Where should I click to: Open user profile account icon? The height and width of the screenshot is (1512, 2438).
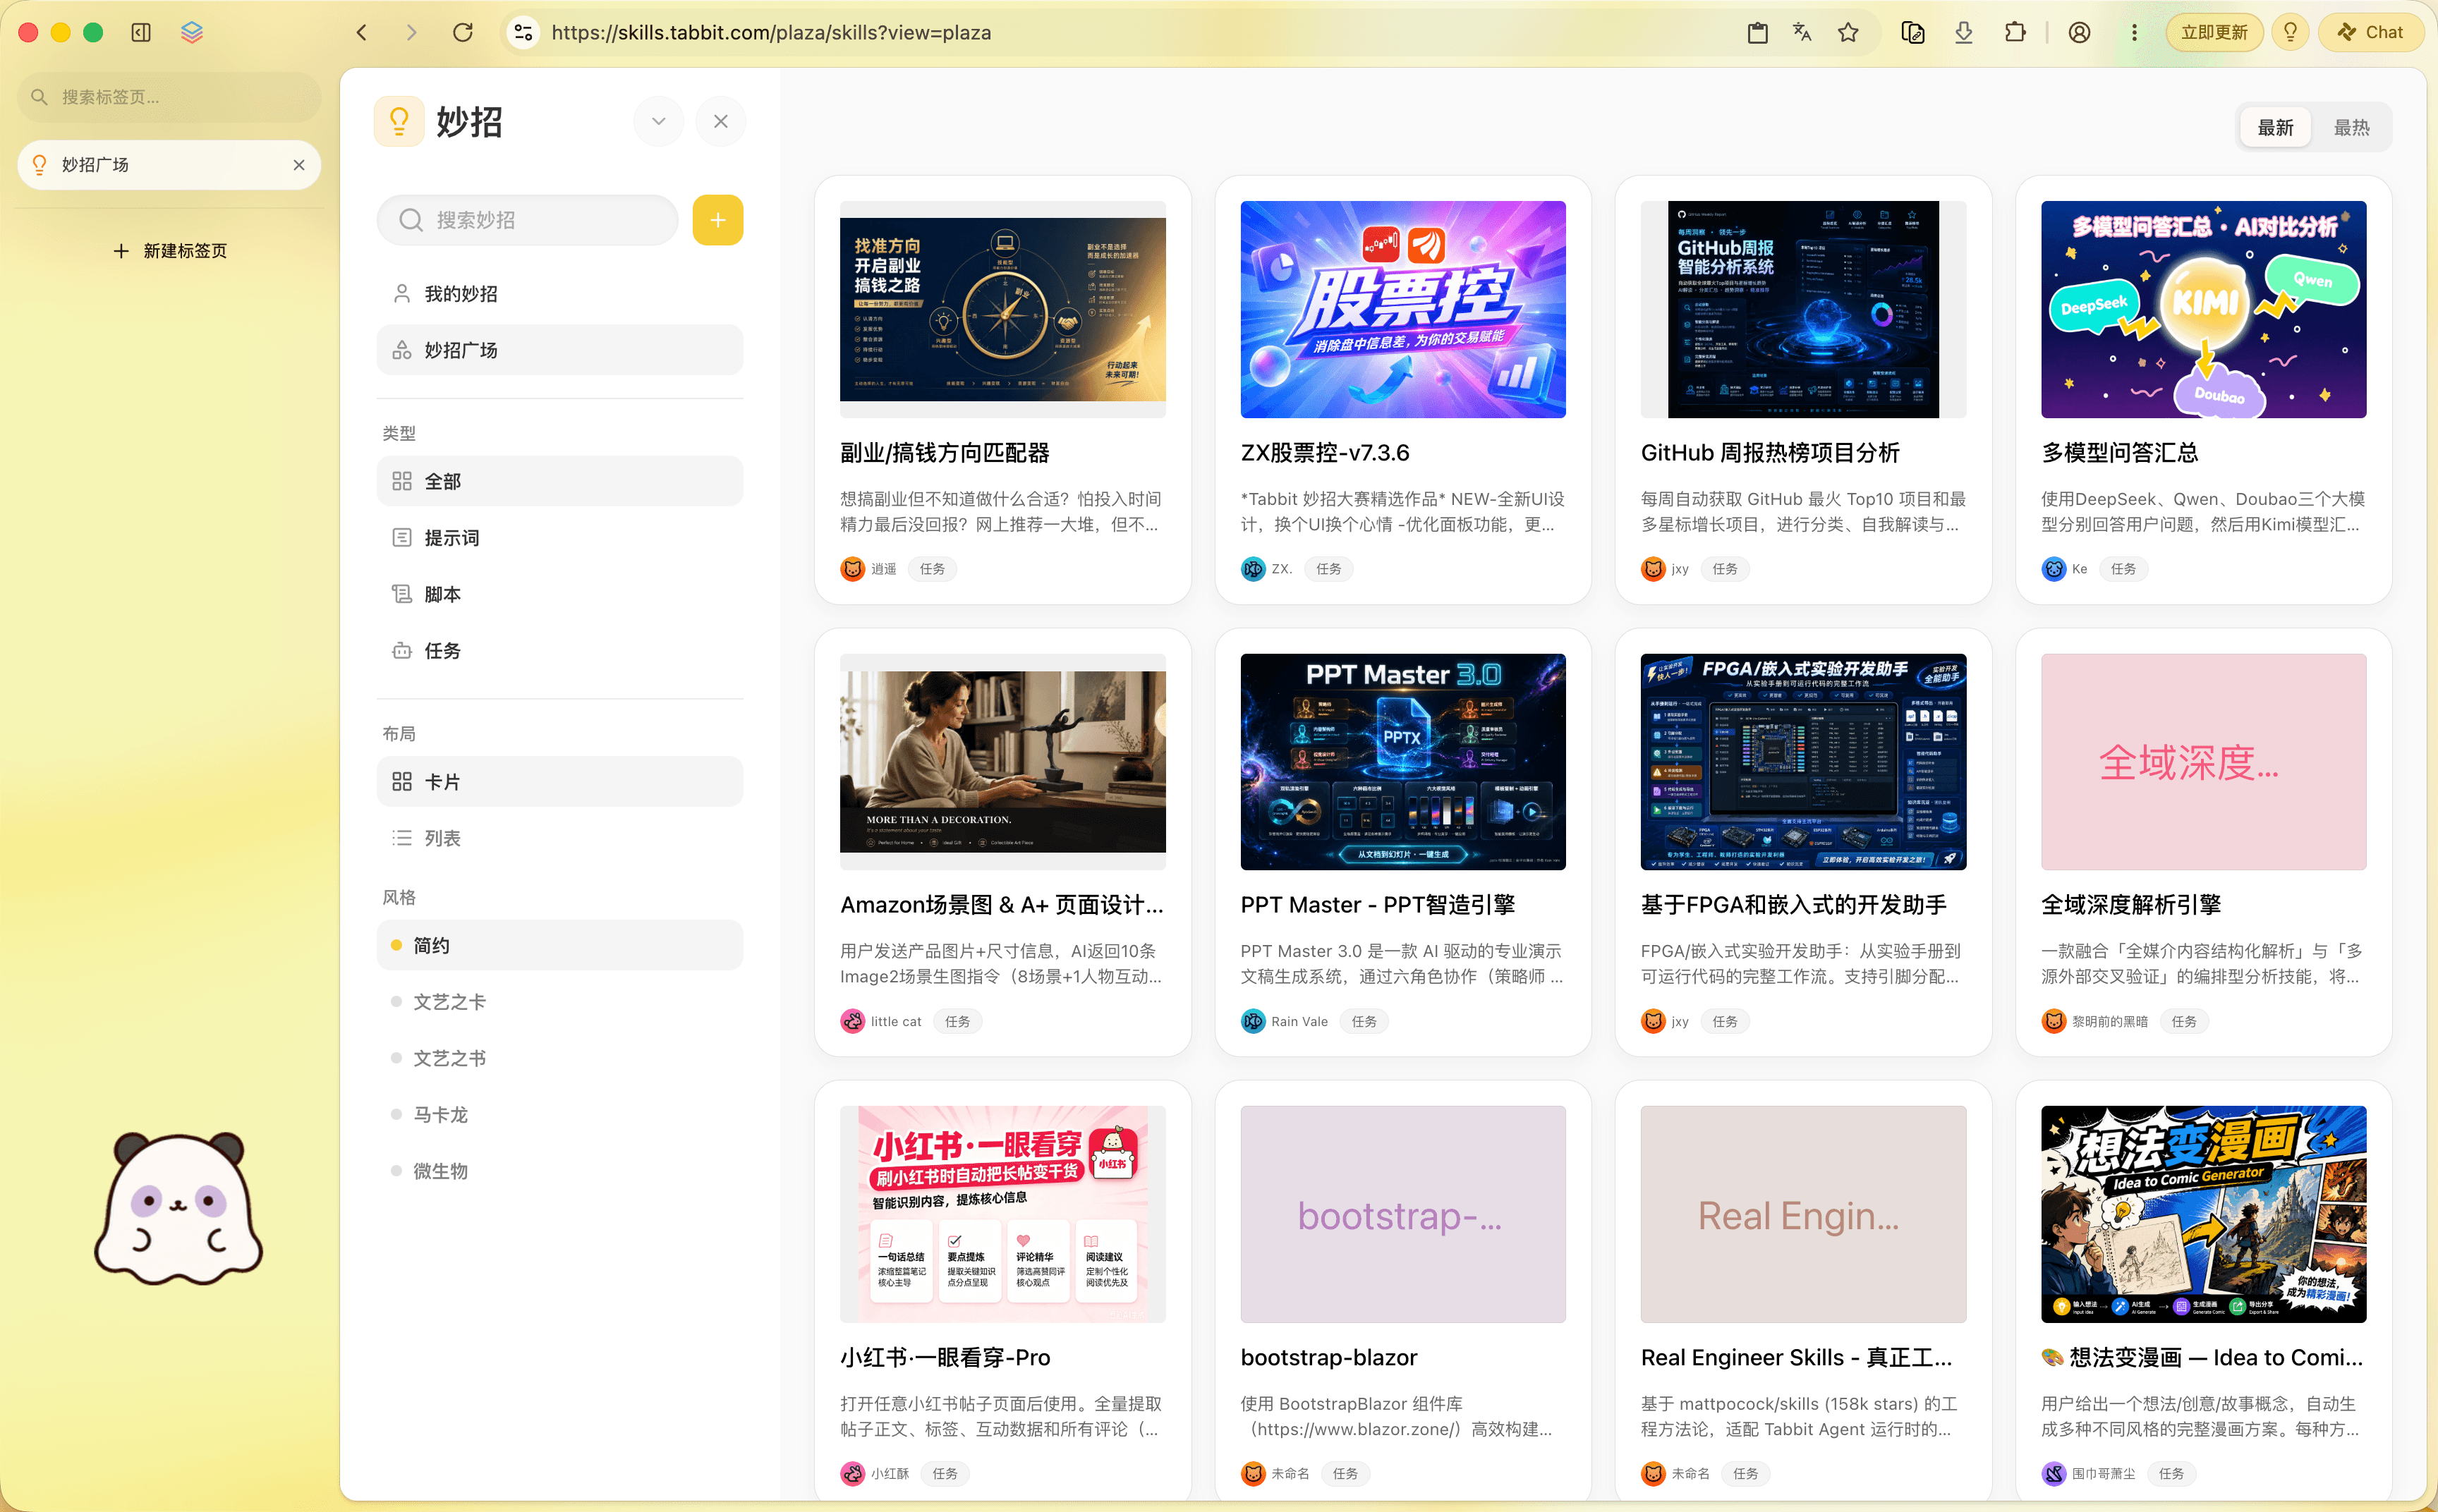point(2080,32)
